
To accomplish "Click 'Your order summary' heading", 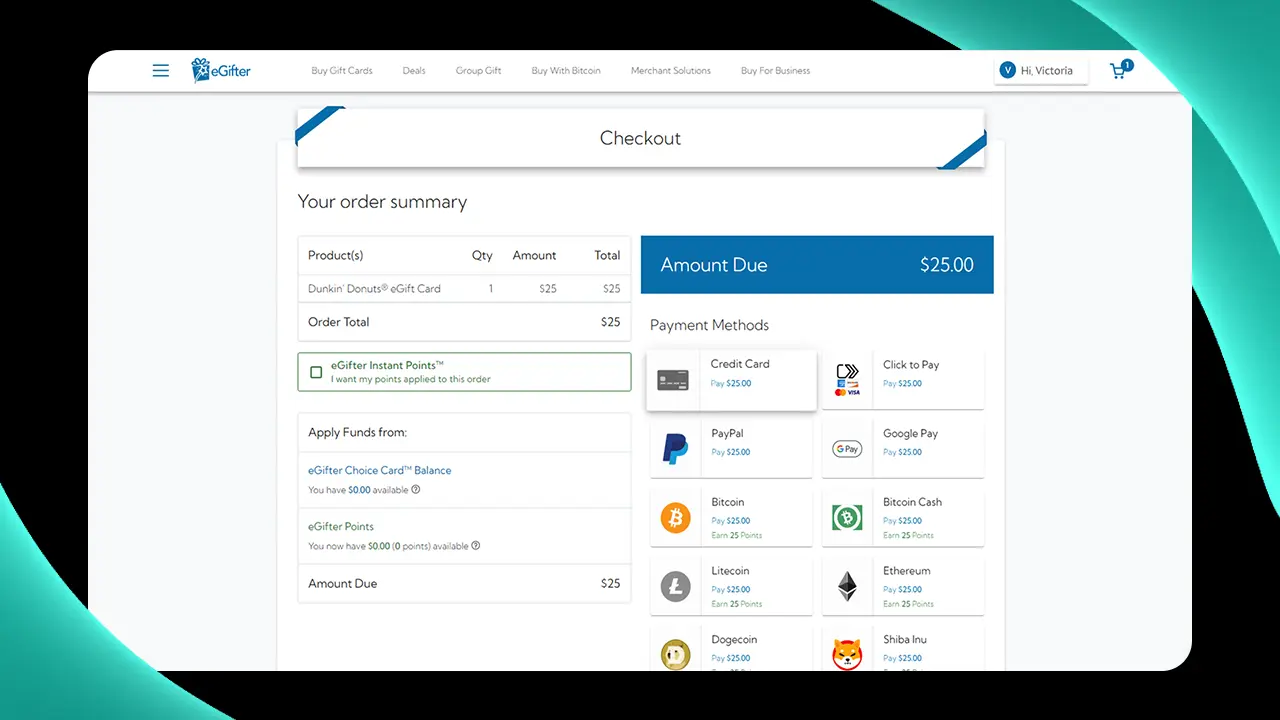I will coord(382,202).
